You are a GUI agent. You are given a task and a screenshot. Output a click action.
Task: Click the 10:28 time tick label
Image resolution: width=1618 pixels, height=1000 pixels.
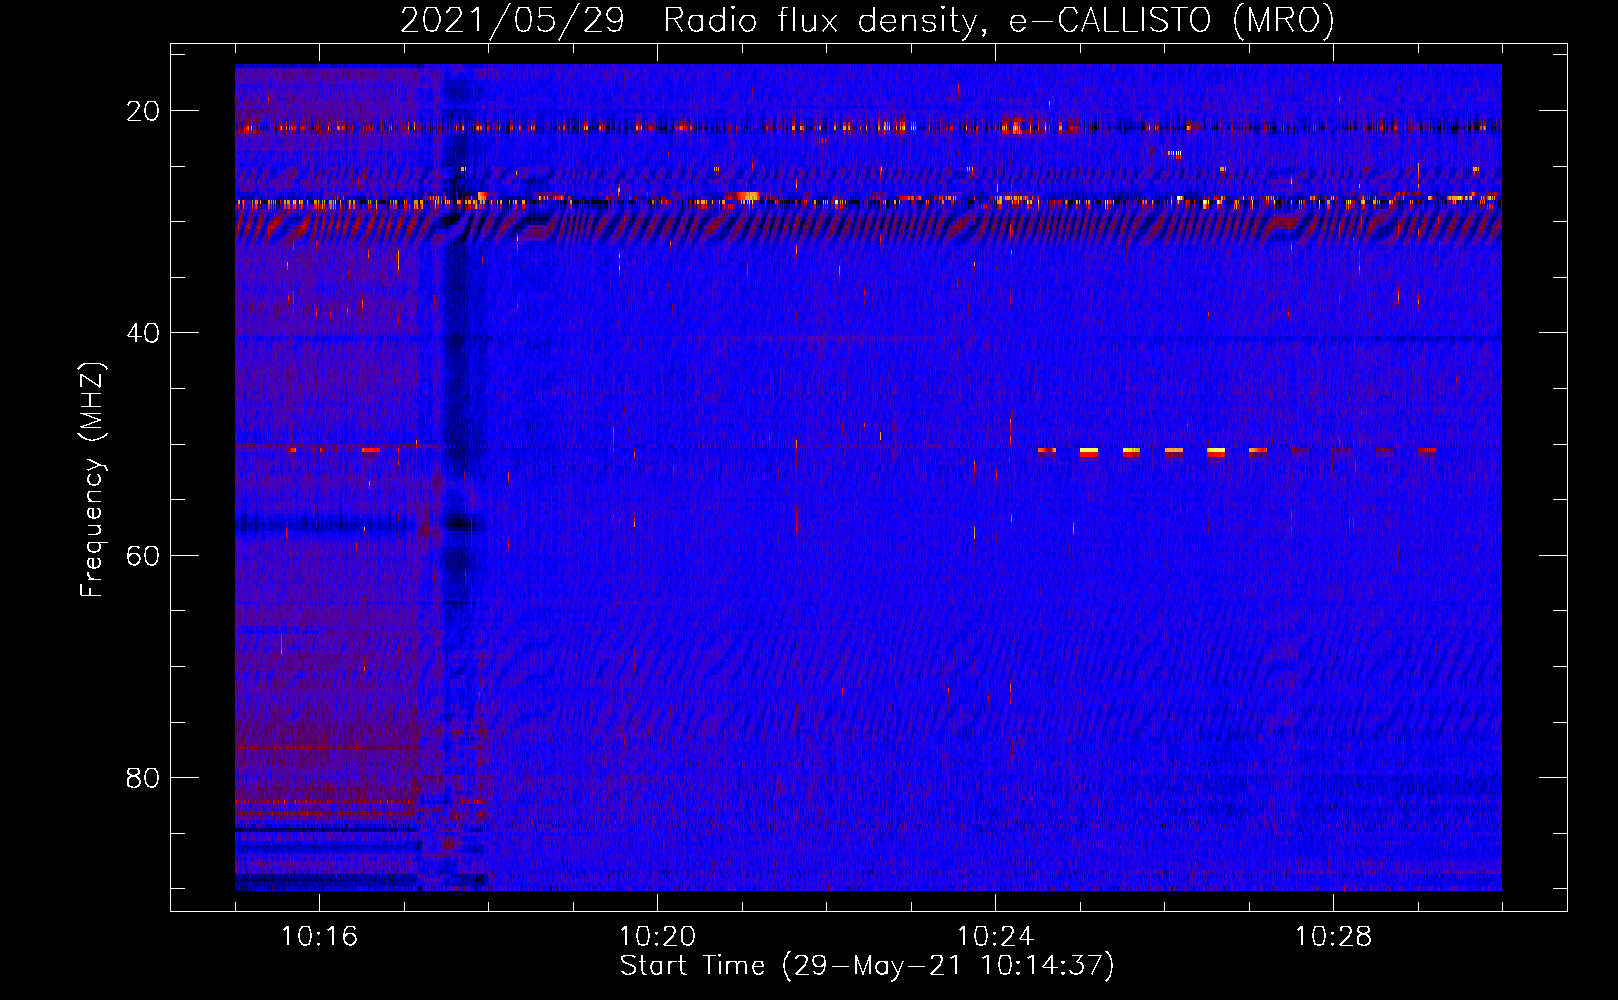(1333, 937)
